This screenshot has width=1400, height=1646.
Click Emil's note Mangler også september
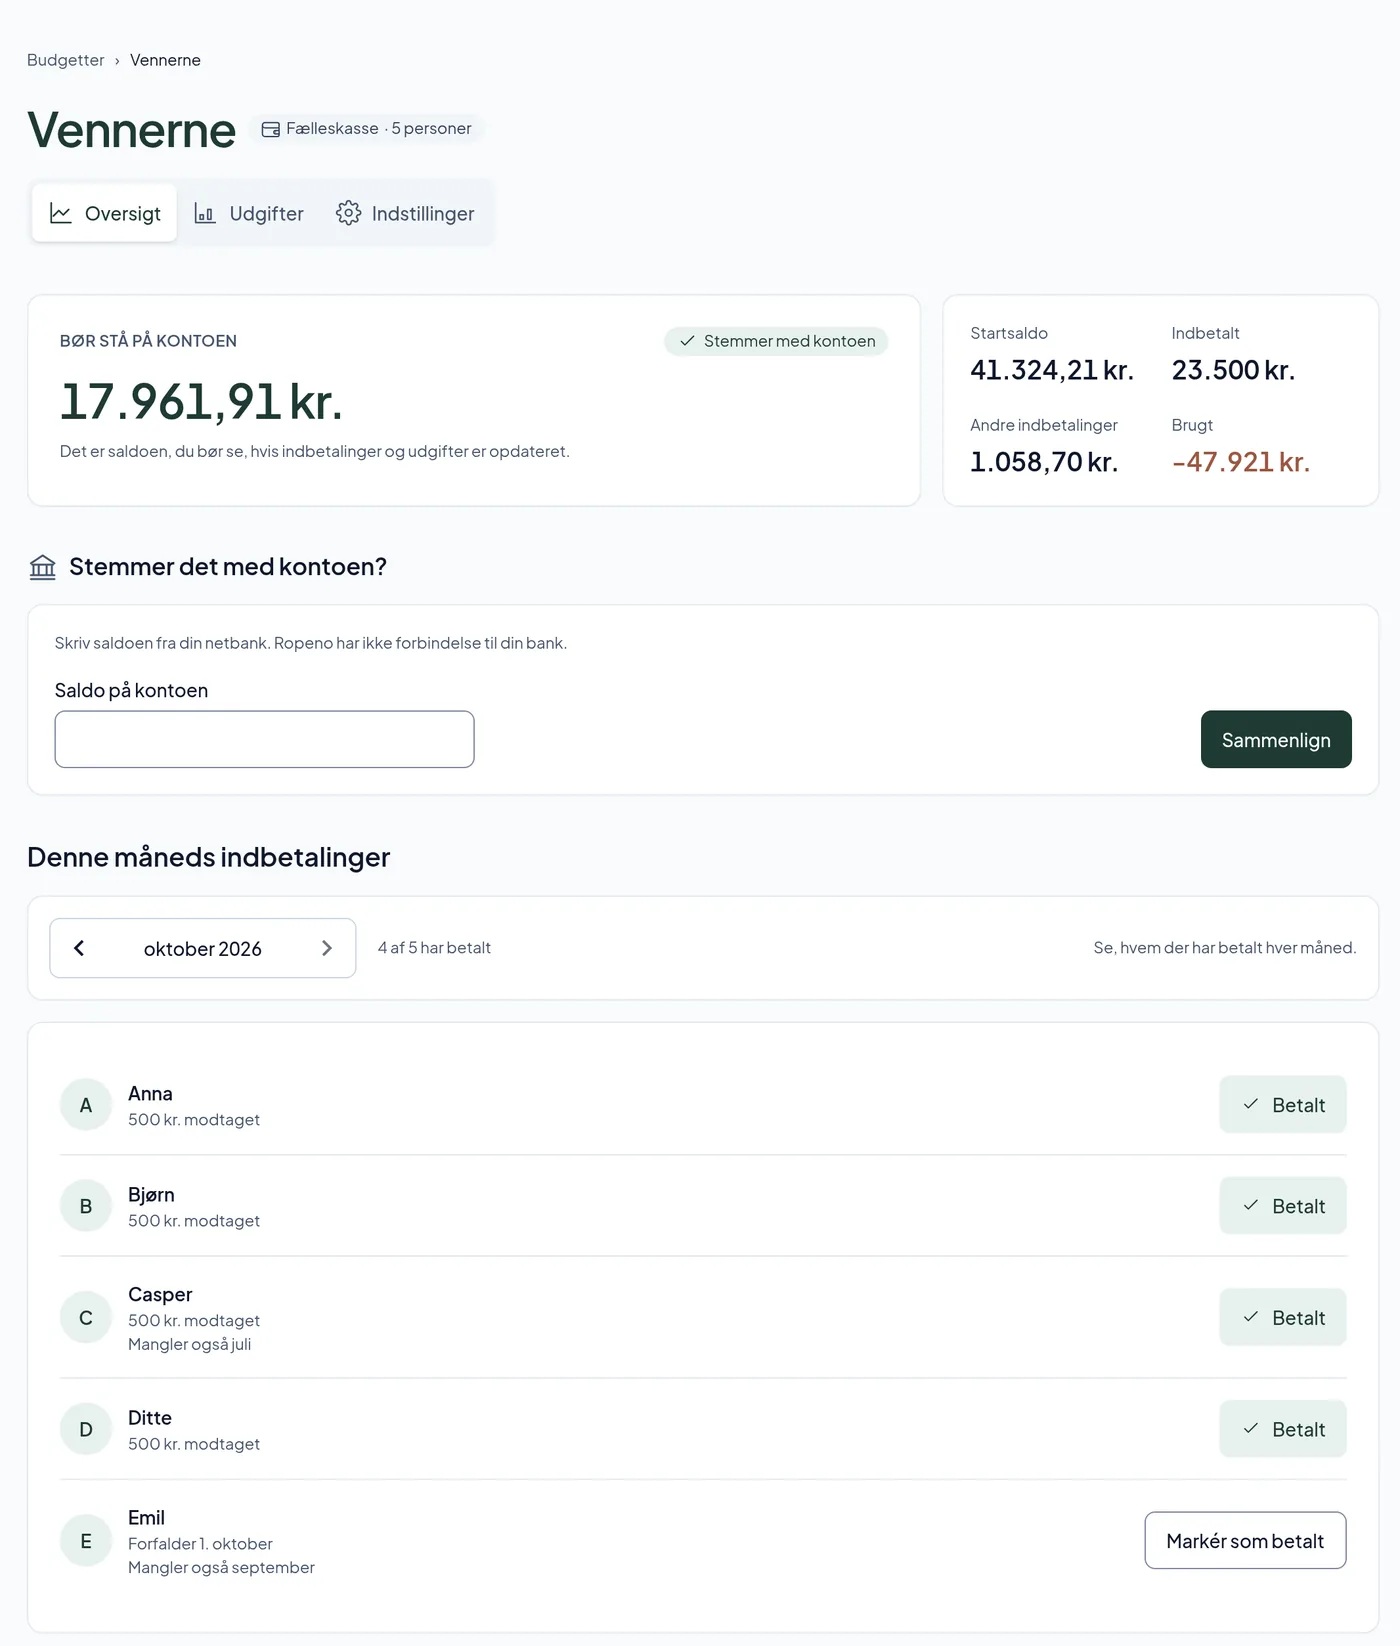[x=221, y=1568]
